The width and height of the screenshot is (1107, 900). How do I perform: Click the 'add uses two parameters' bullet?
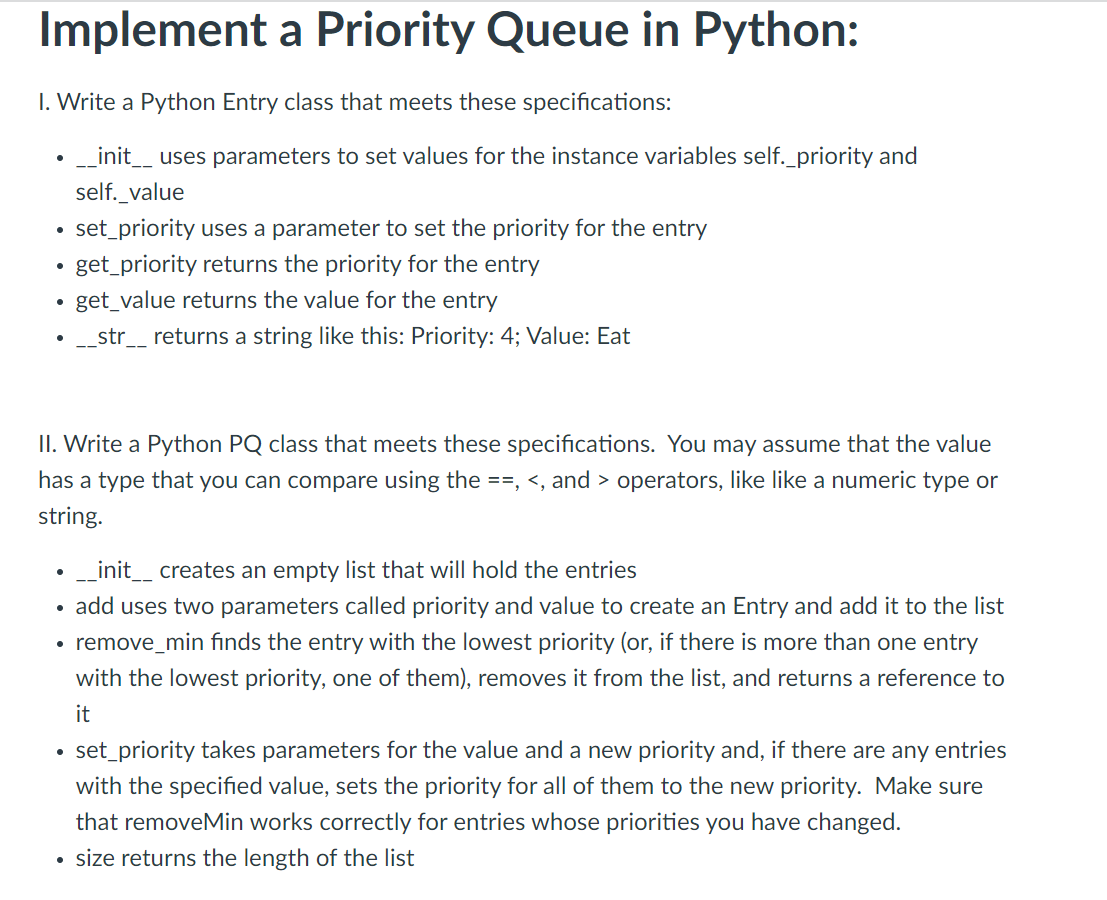[x=539, y=606]
